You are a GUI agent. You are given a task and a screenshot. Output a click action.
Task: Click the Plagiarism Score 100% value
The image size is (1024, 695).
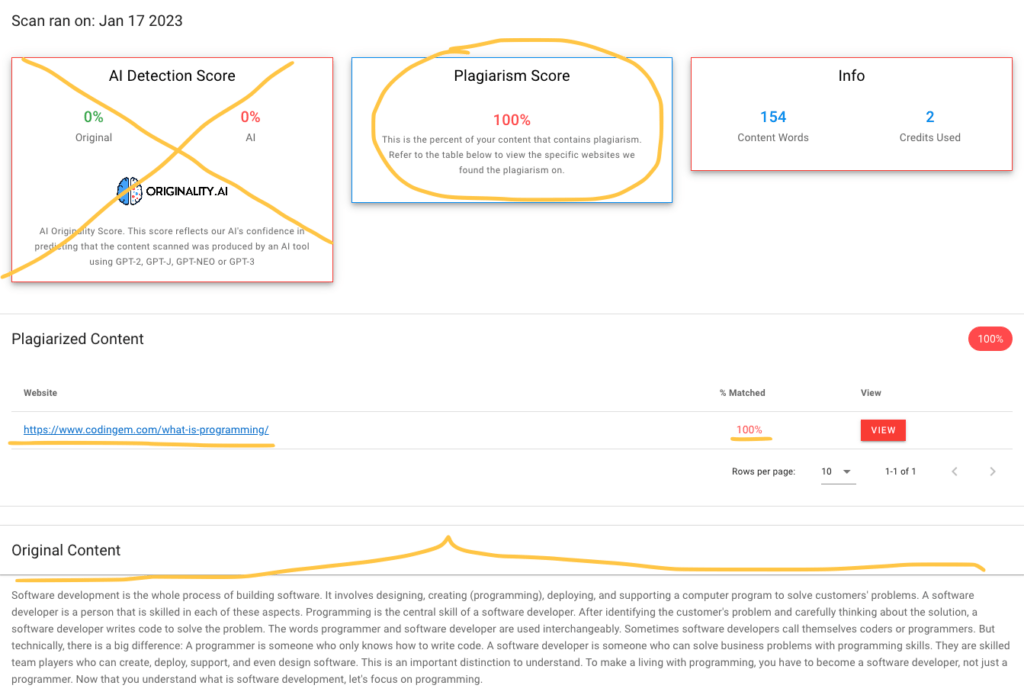pyautogui.click(x=511, y=120)
